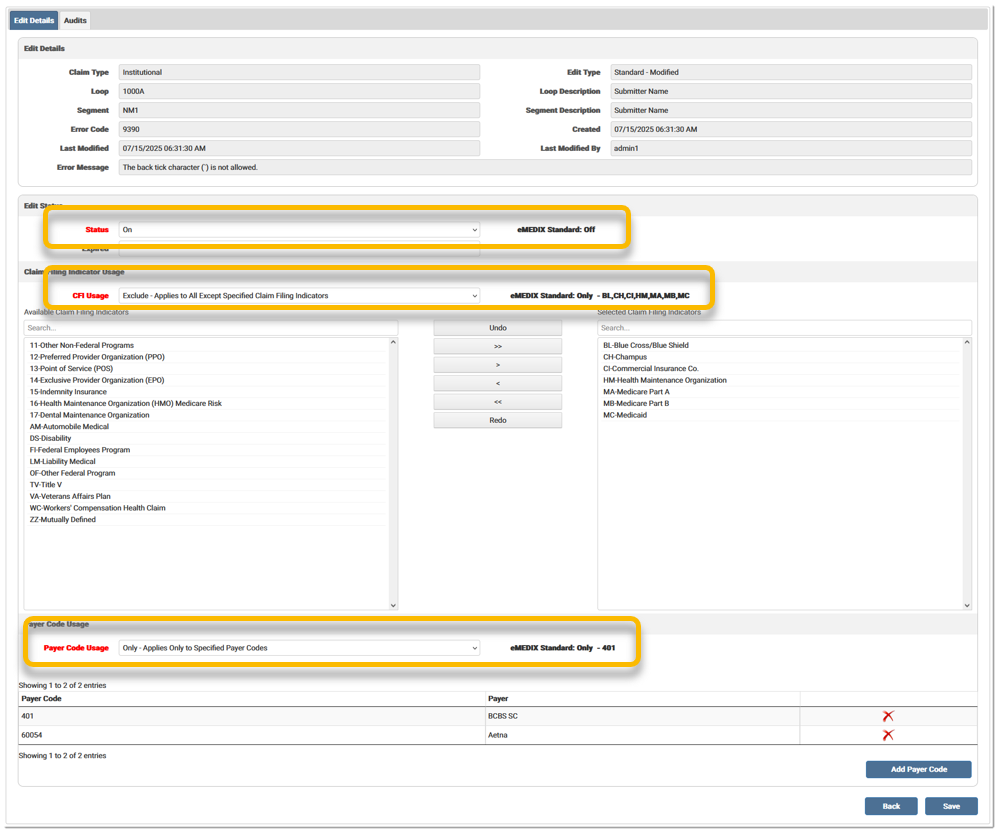Click the Add Payer Code button
The height and width of the screenshot is (831, 998).
point(918,769)
